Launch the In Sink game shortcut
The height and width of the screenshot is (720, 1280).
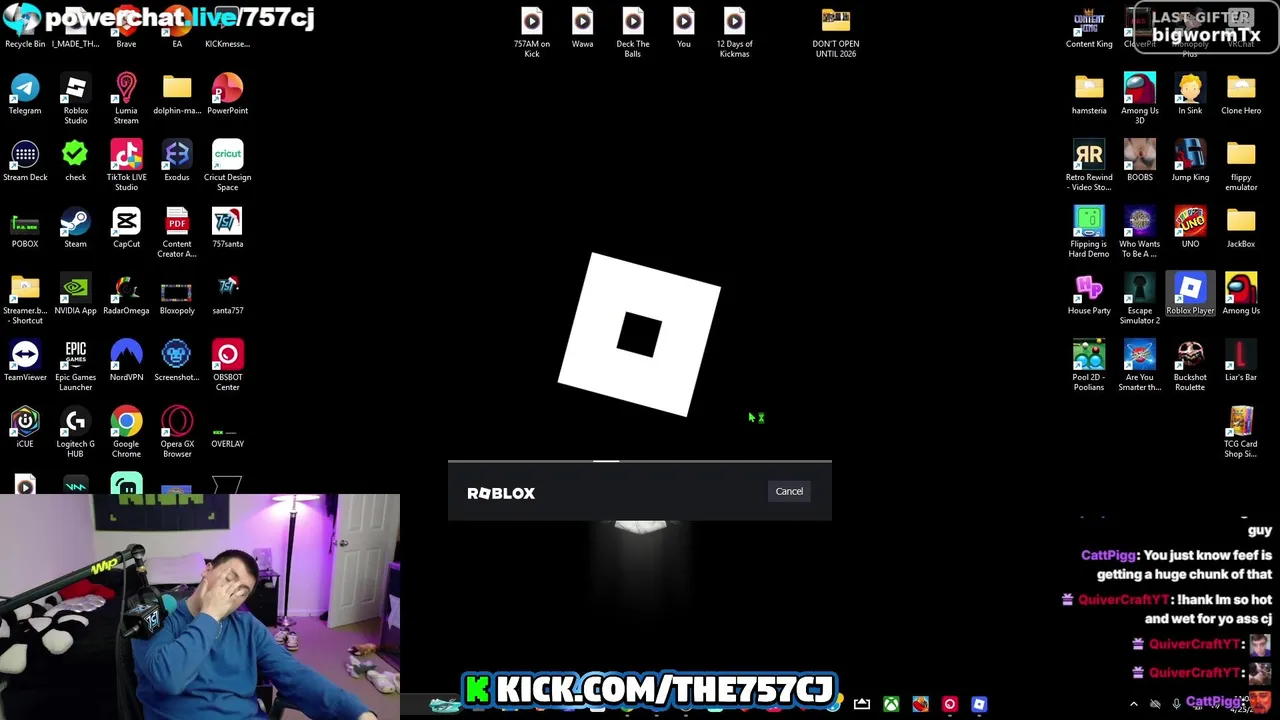point(1190,94)
